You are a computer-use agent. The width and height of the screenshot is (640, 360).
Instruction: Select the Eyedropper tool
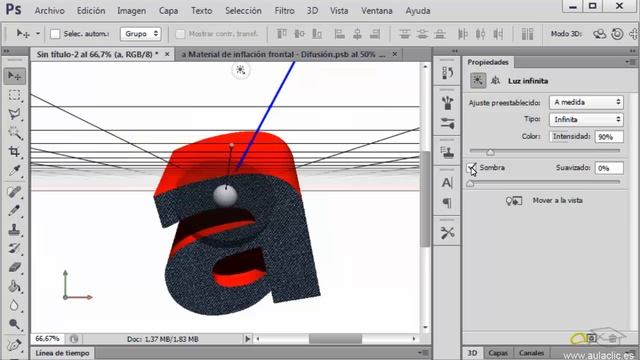tap(15, 170)
